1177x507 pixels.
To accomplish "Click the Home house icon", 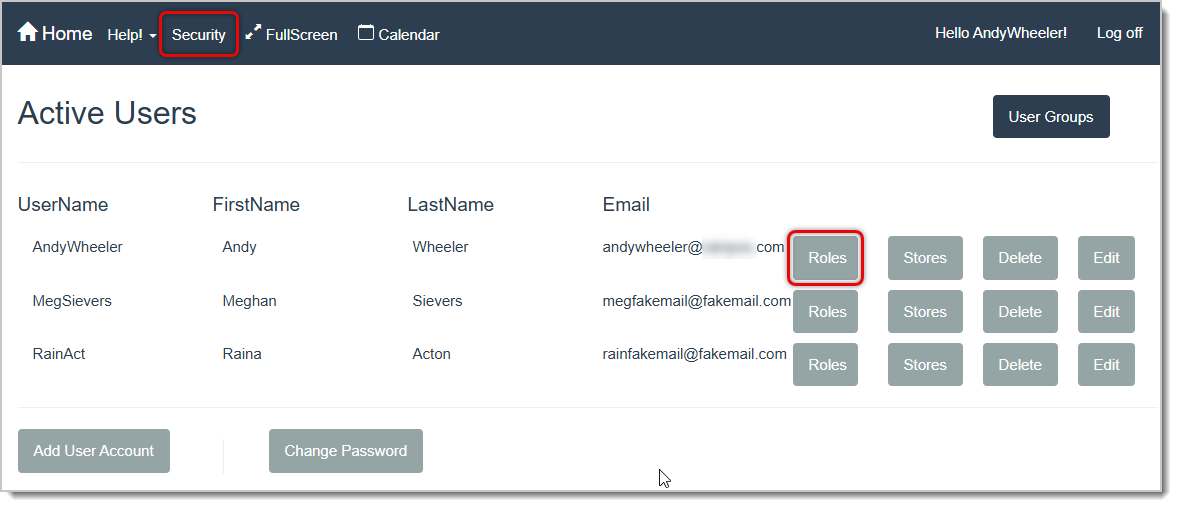I will coord(27,33).
